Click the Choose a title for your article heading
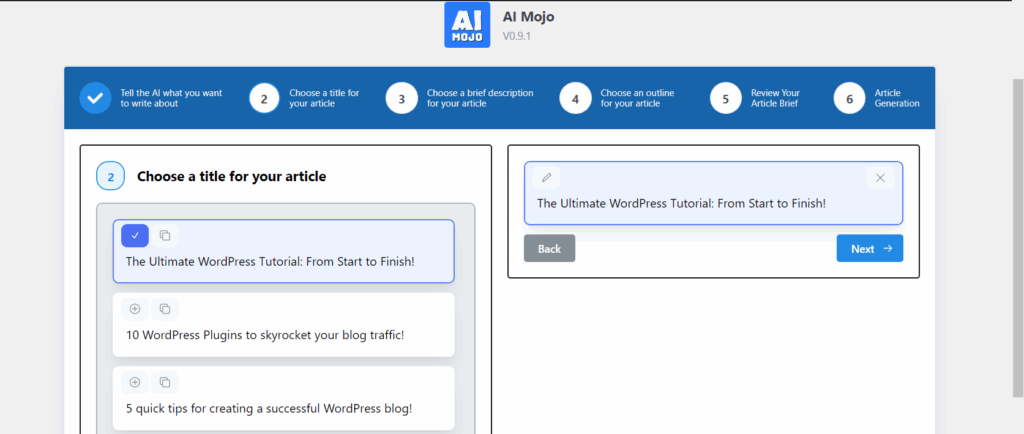Screen dimensions: 1024x434 pyautogui.click(x=231, y=176)
